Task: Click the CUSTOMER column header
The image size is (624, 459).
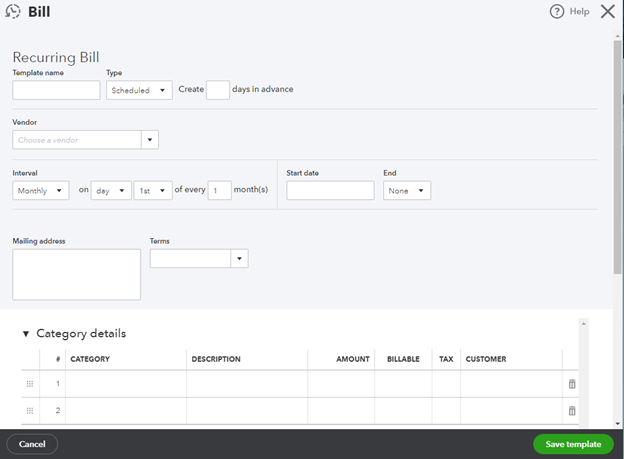Action: coord(486,359)
